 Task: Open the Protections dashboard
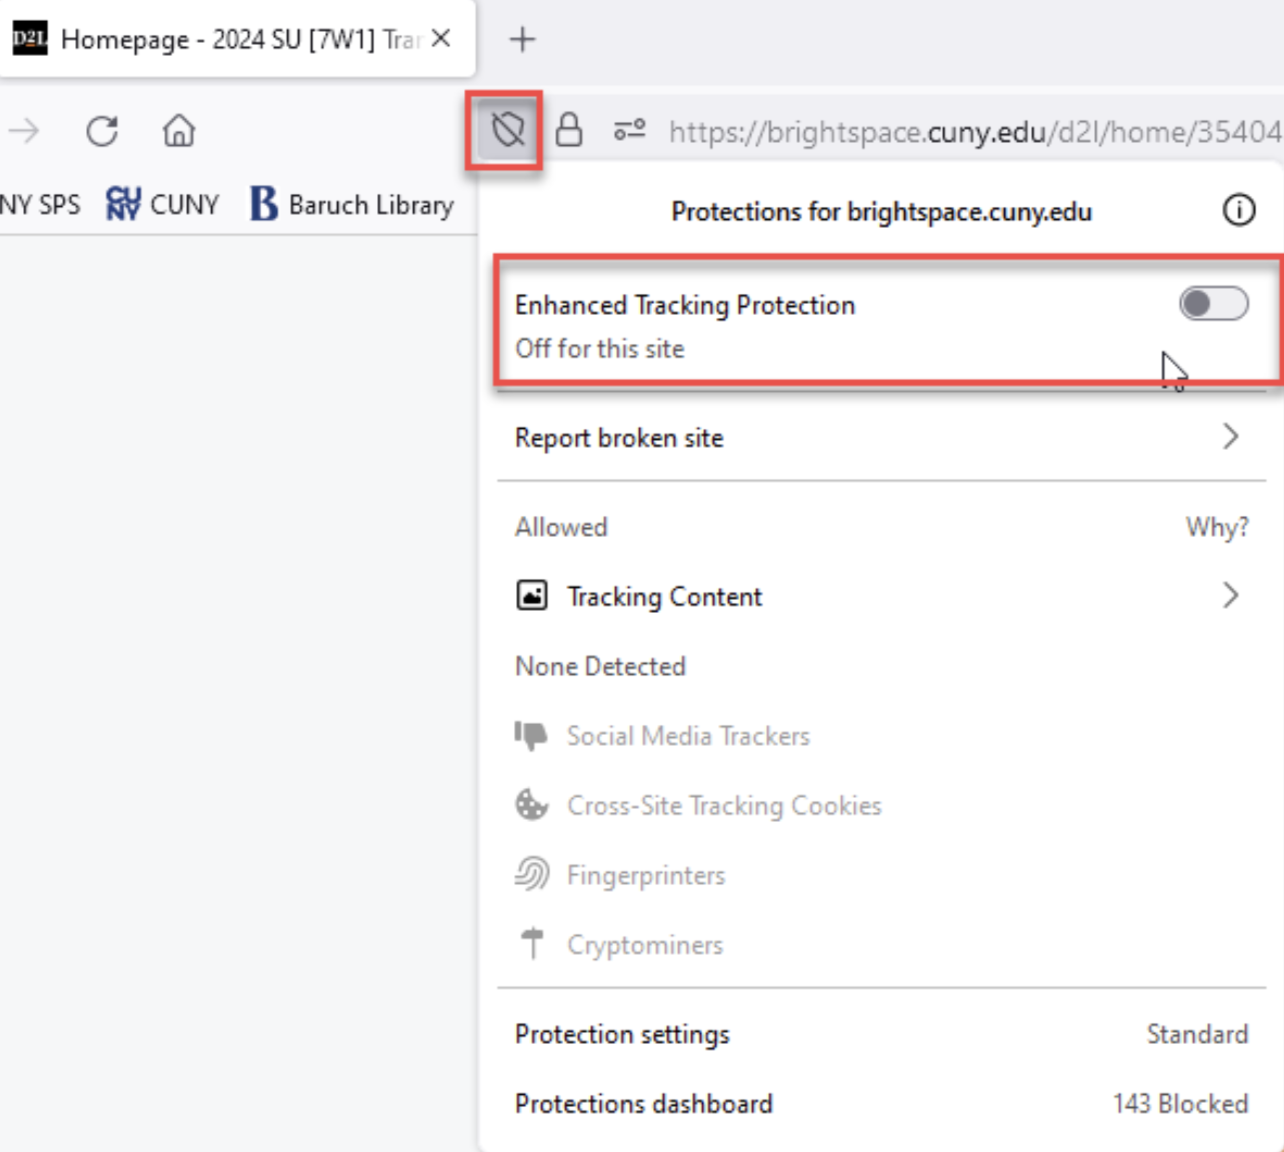(643, 1104)
